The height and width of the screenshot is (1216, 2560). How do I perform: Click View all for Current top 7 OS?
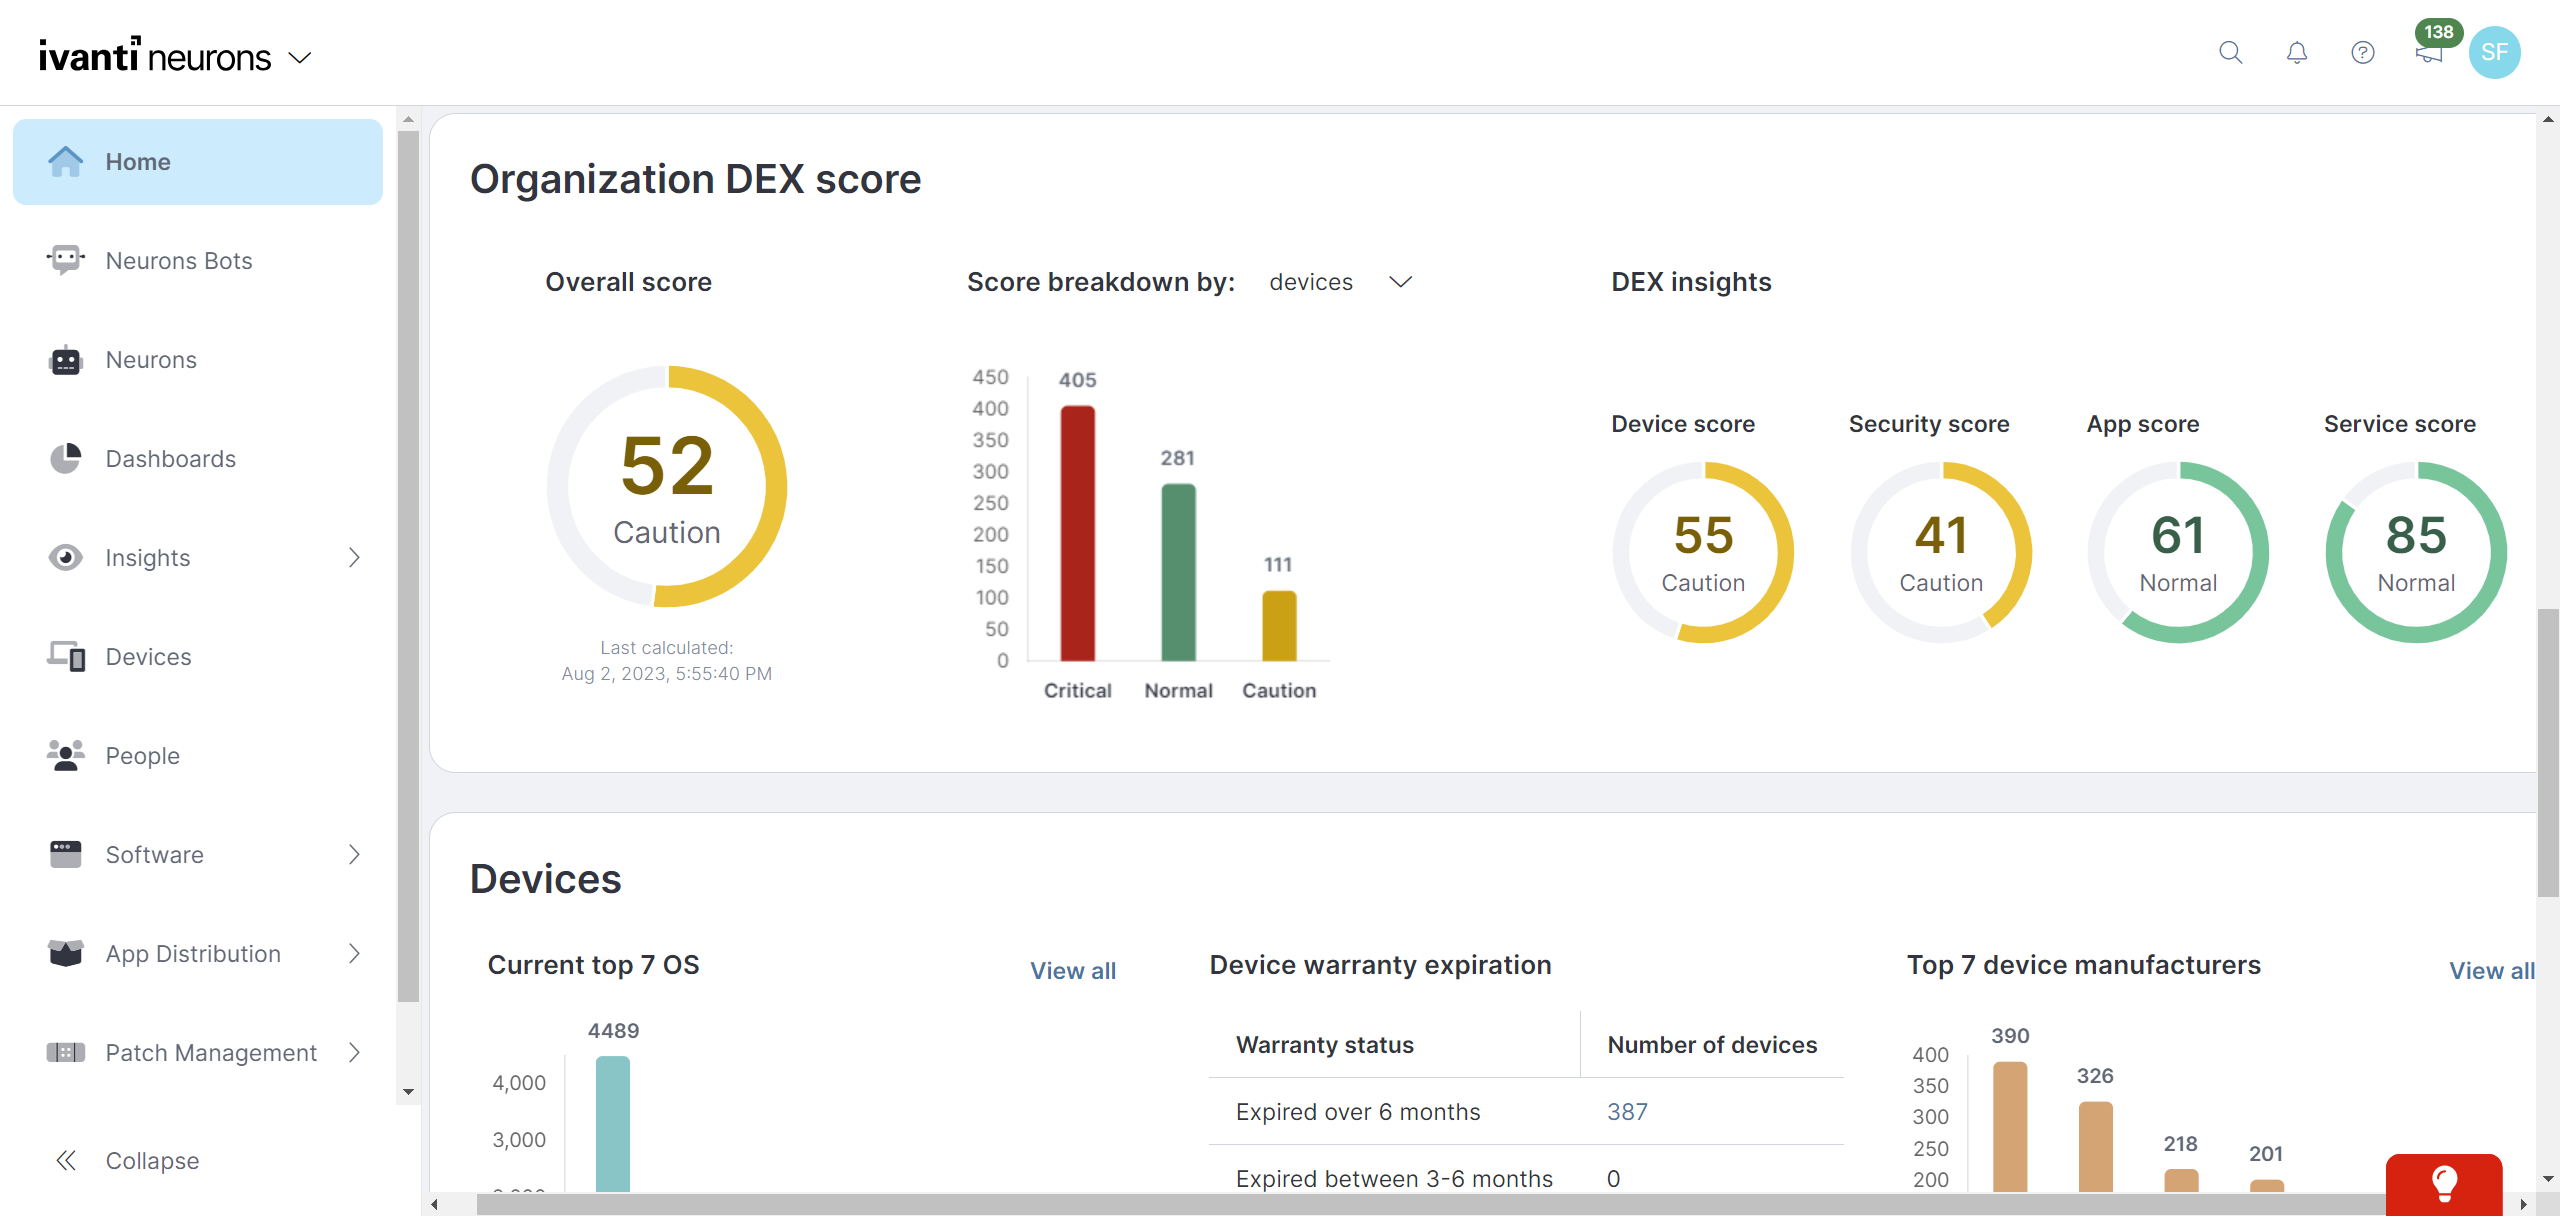pyautogui.click(x=1073, y=971)
